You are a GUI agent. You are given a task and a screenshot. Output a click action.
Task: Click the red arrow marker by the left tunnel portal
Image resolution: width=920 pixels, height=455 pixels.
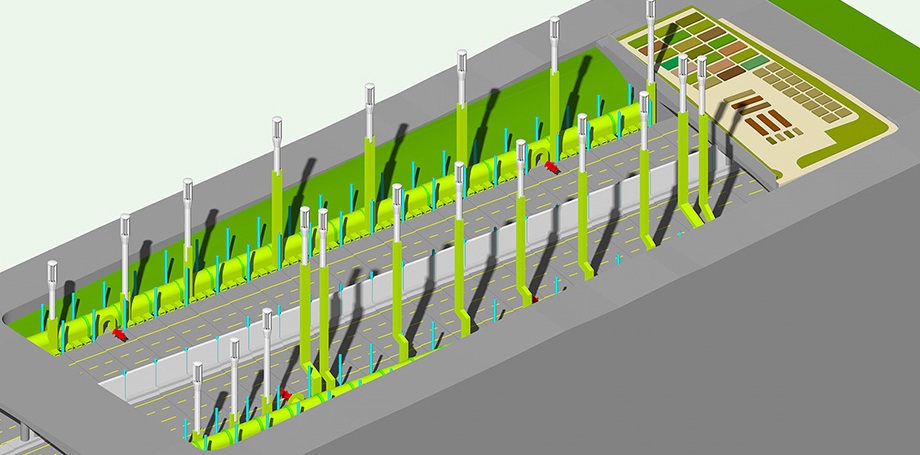tap(120, 334)
